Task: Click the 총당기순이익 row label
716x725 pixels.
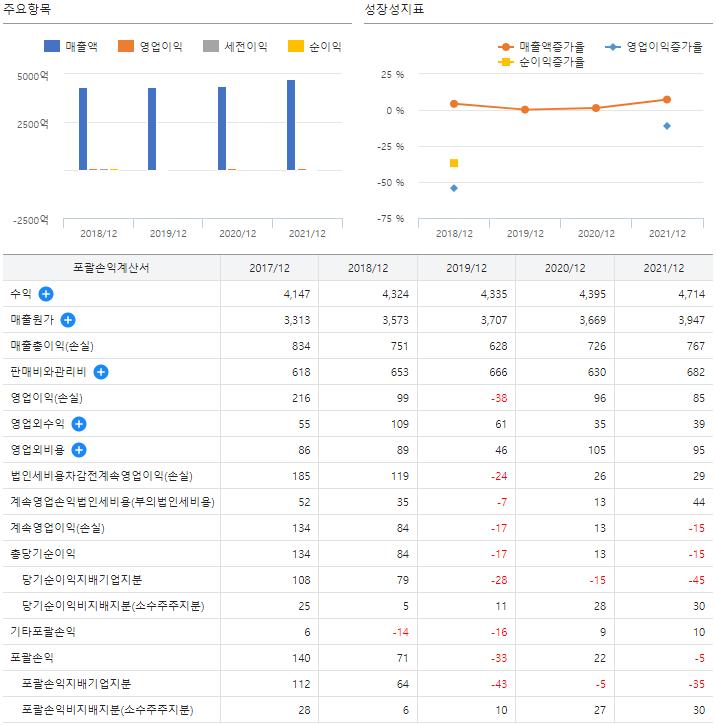Action: point(43,553)
